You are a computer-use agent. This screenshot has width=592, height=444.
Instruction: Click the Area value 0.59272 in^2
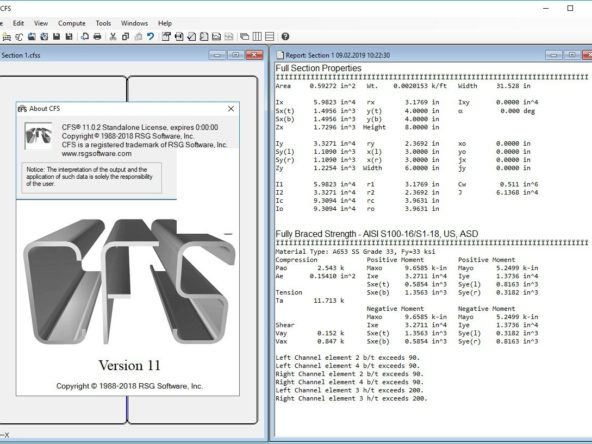tap(332, 86)
